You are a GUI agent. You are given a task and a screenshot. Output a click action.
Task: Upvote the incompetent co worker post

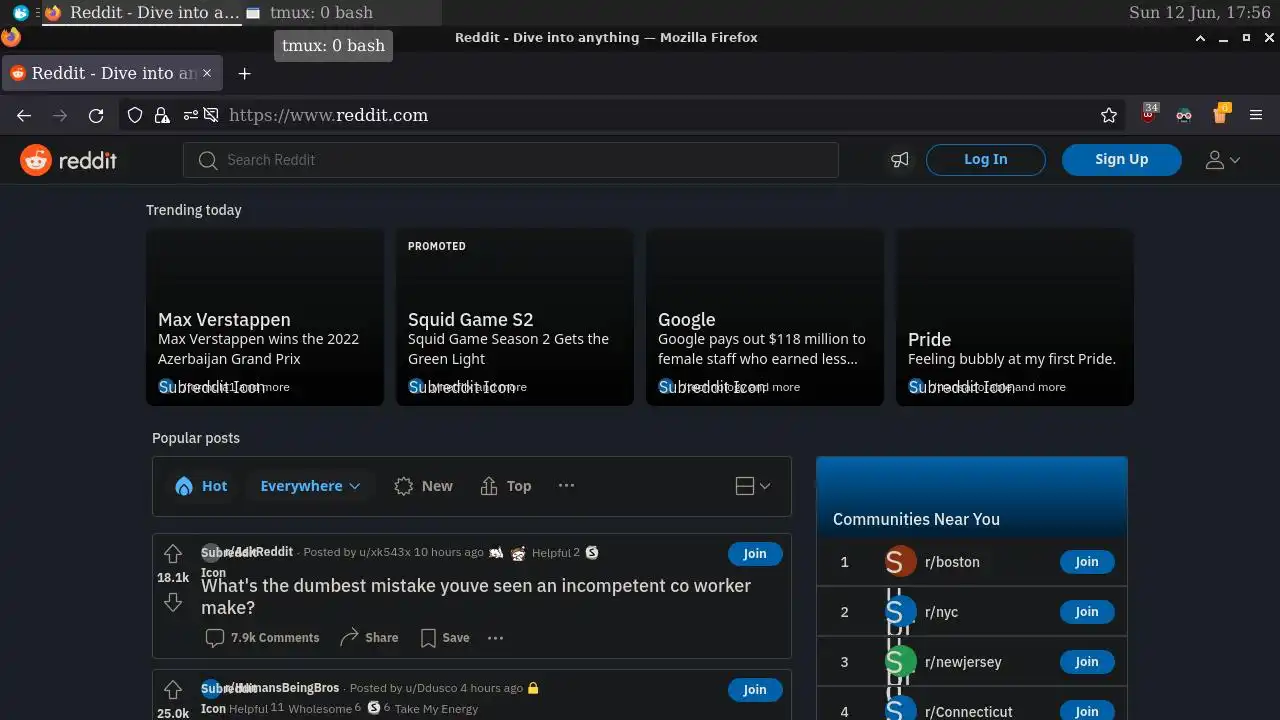[x=173, y=554]
